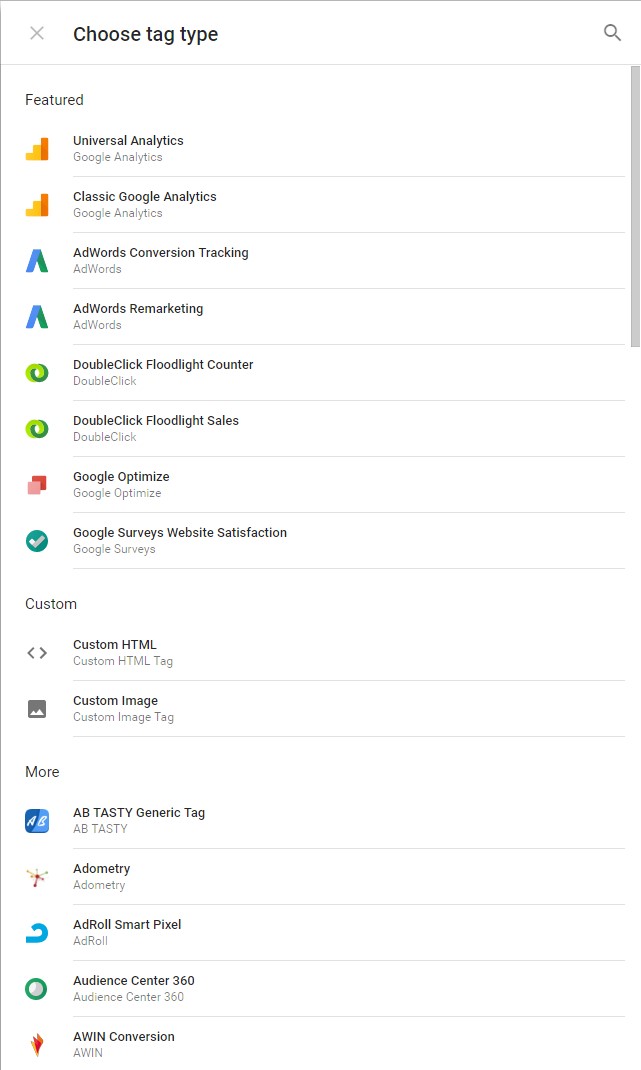Select AdWords Remarketing tag type
The height and width of the screenshot is (1070, 641).
click(138, 316)
